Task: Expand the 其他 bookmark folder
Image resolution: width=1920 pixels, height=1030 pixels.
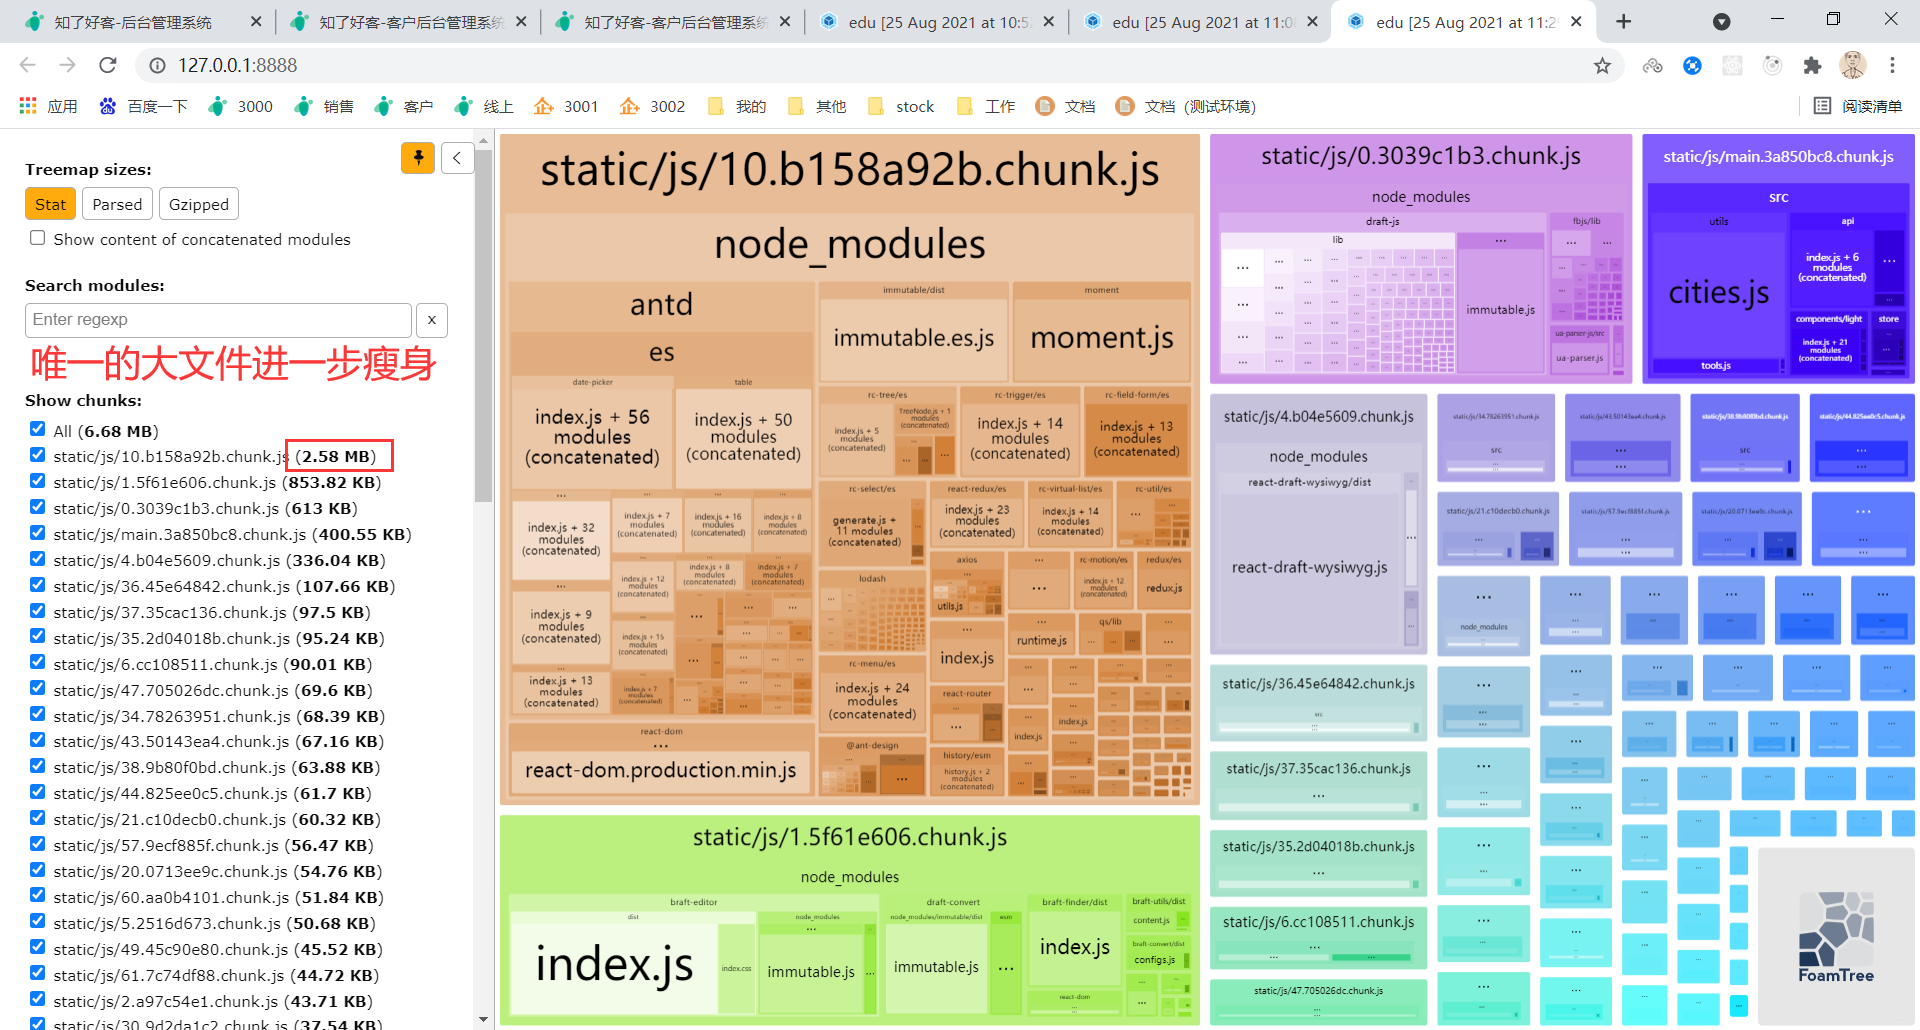Action: [x=816, y=106]
